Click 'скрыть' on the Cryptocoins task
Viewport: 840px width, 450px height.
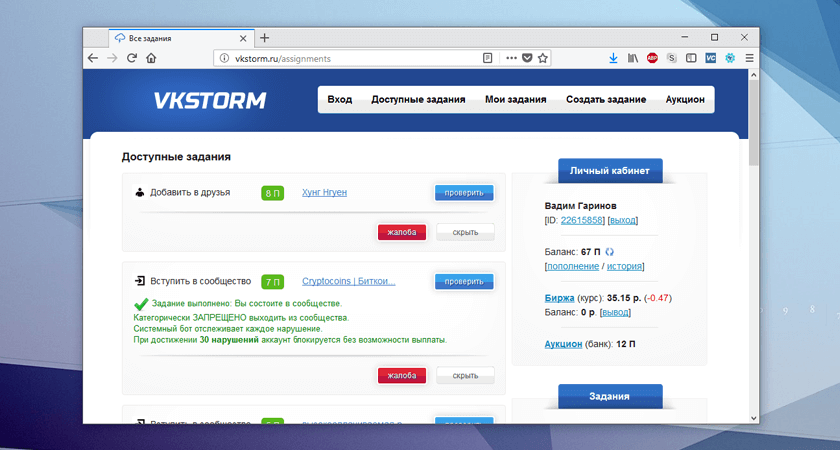(x=465, y=376)
